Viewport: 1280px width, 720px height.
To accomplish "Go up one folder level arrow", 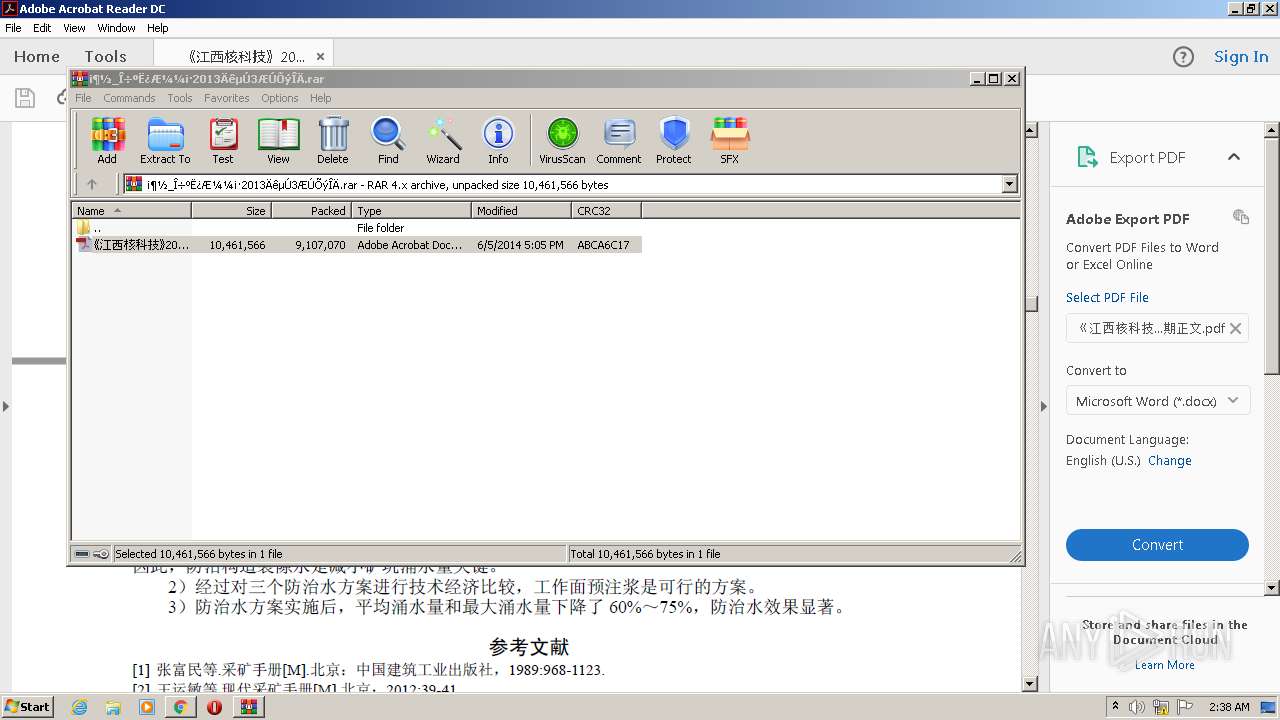I will (92, 184).
